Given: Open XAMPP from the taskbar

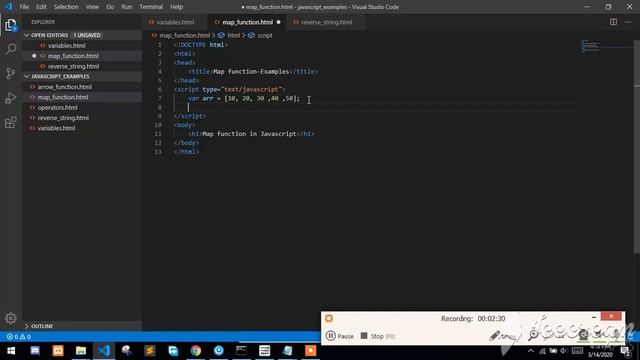Looking at the screenshot, I should point(58,351).
